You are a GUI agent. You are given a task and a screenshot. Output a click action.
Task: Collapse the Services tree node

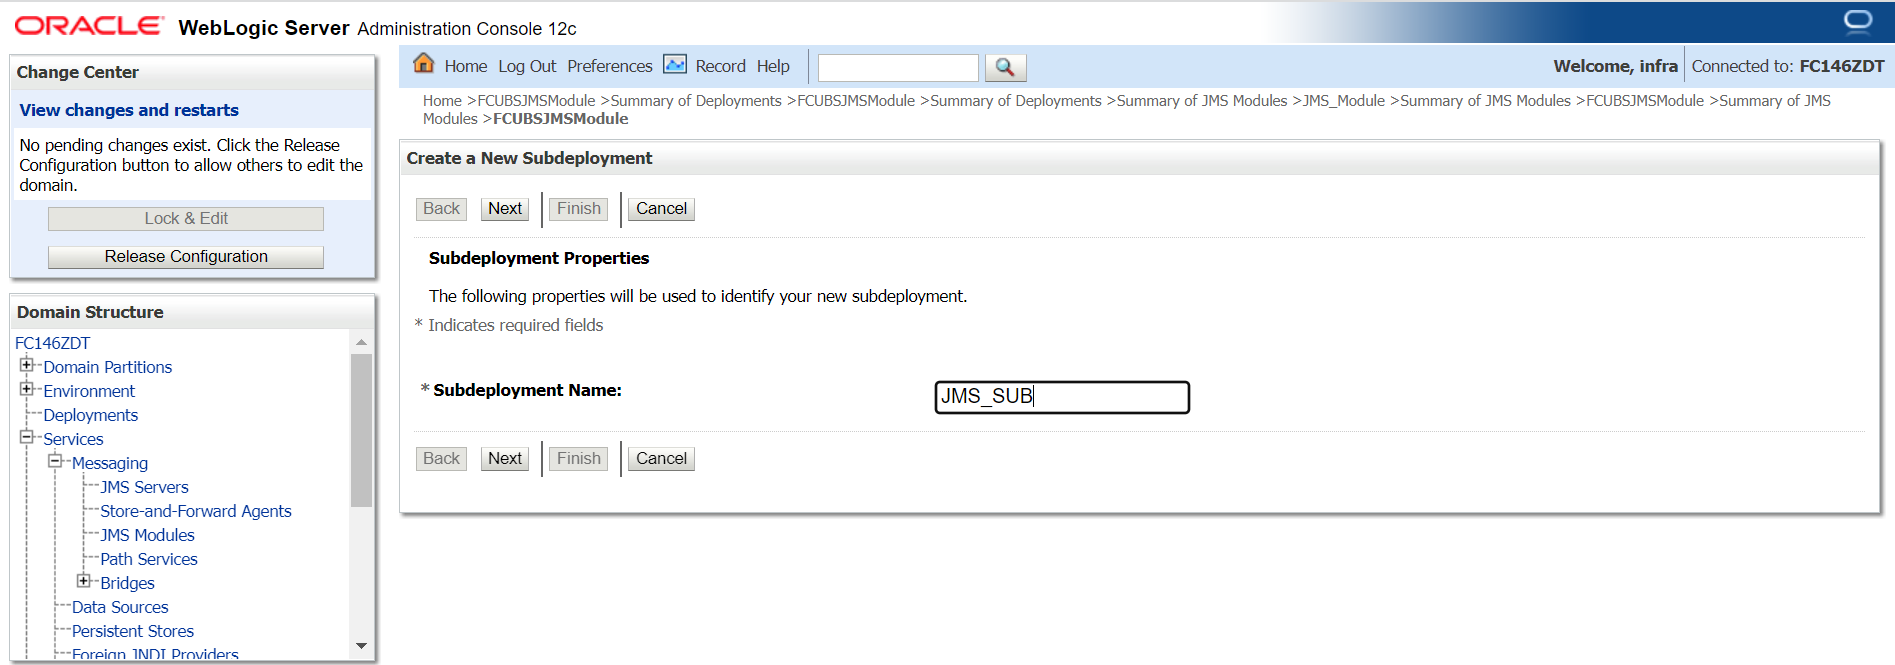[x=27, y=437]
